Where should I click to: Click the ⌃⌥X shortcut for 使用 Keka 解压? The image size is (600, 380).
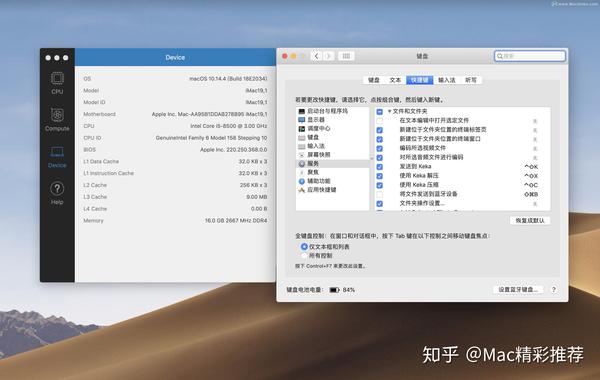tap(531, 176)
